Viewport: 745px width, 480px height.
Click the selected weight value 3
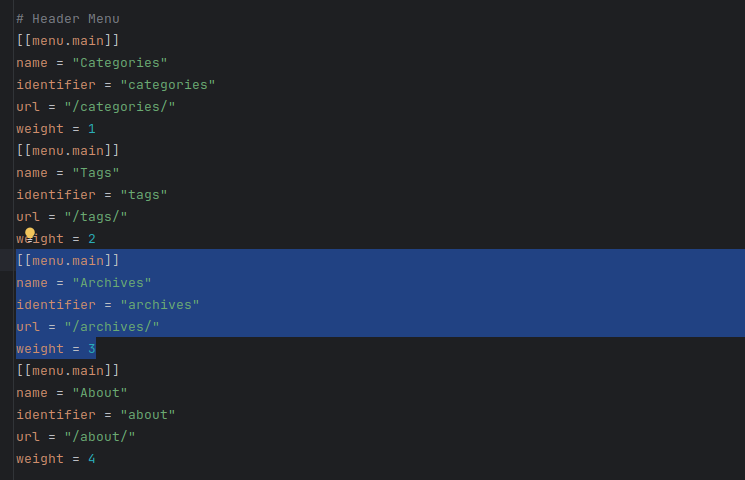pos(91,349)
